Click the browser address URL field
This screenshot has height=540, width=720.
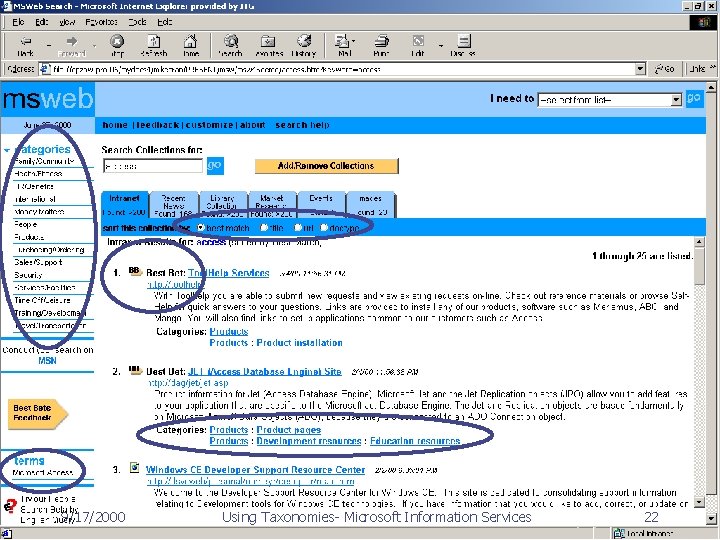[x=343, y=69]
